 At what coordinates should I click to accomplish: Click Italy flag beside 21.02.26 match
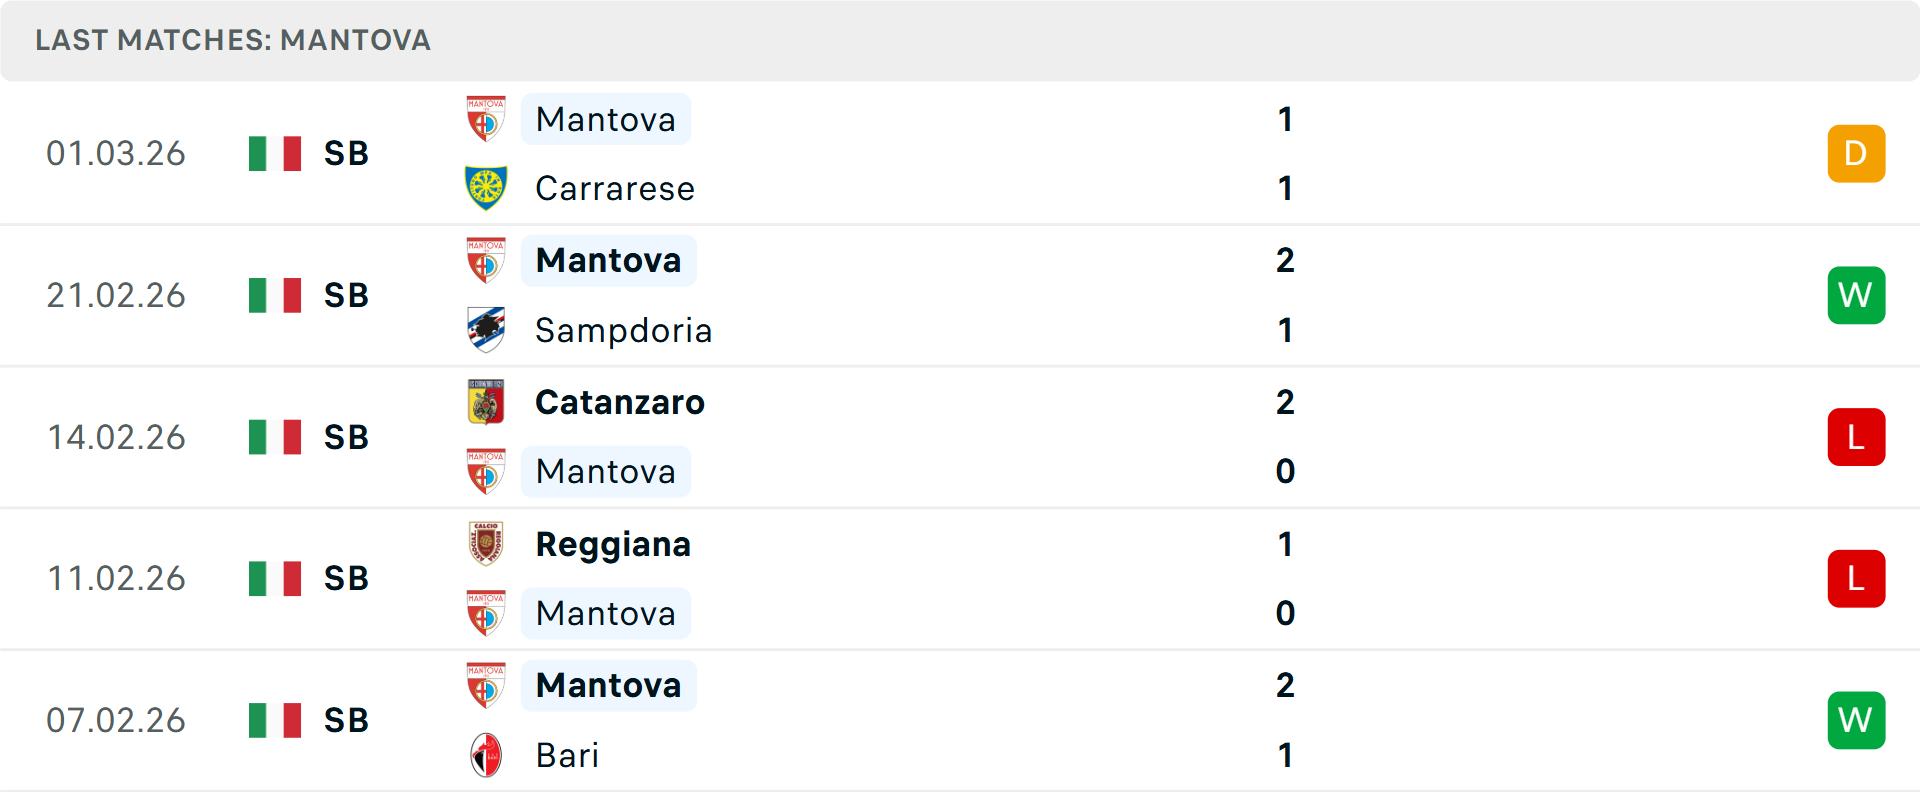coord(275,295)
